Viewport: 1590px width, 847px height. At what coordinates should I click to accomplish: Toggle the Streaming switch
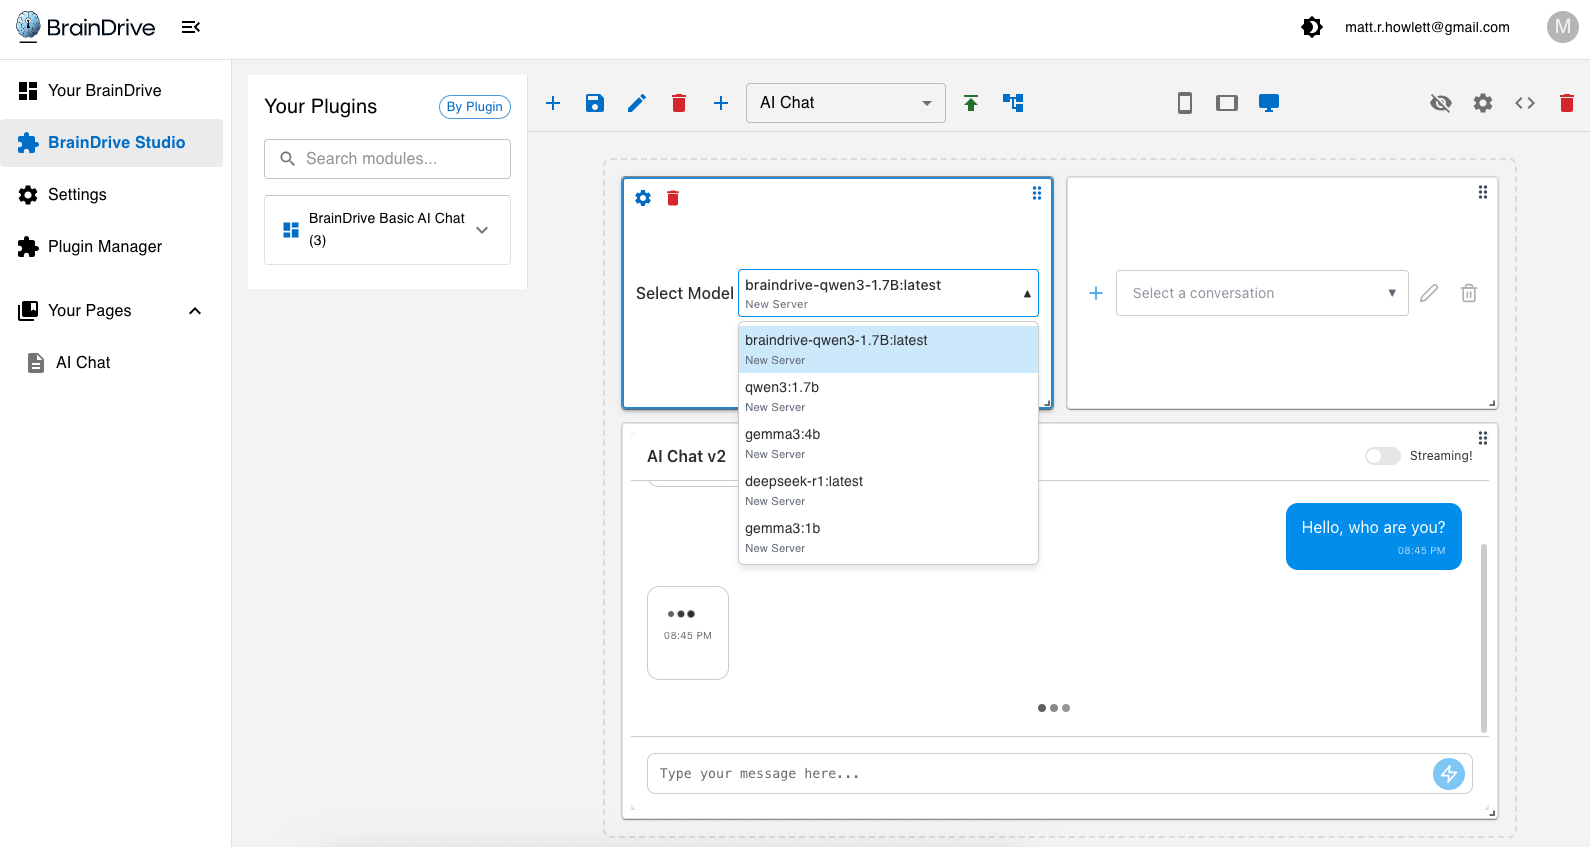click(1382, 456)
